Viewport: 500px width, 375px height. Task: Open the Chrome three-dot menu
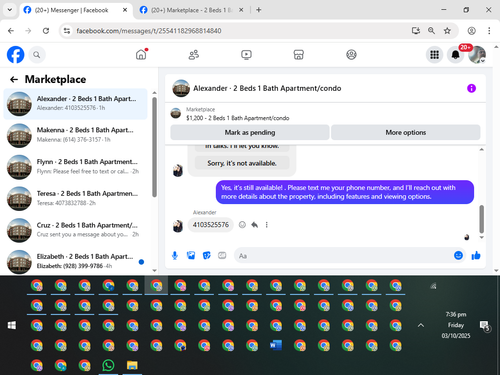(489, 31)
